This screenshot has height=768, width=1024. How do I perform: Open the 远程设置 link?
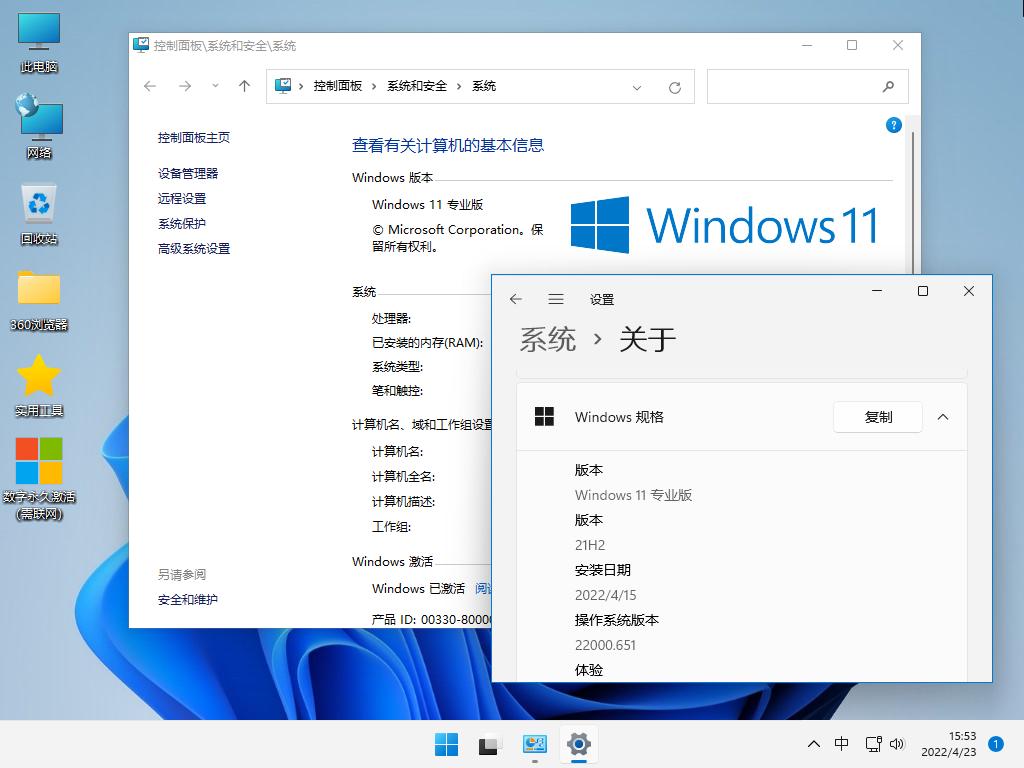coord(182,199)
